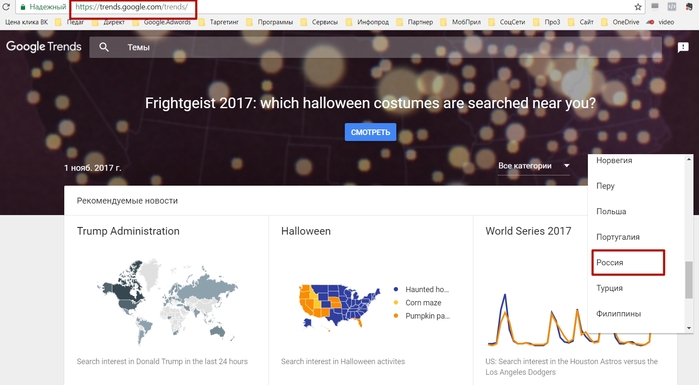Open the СоцСети bookmark folder
The image size is (699, 385).
(x=507, y=22)
